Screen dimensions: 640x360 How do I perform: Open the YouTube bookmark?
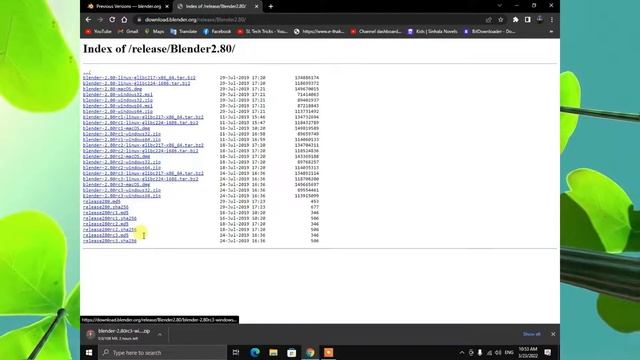tap(98, 31)
